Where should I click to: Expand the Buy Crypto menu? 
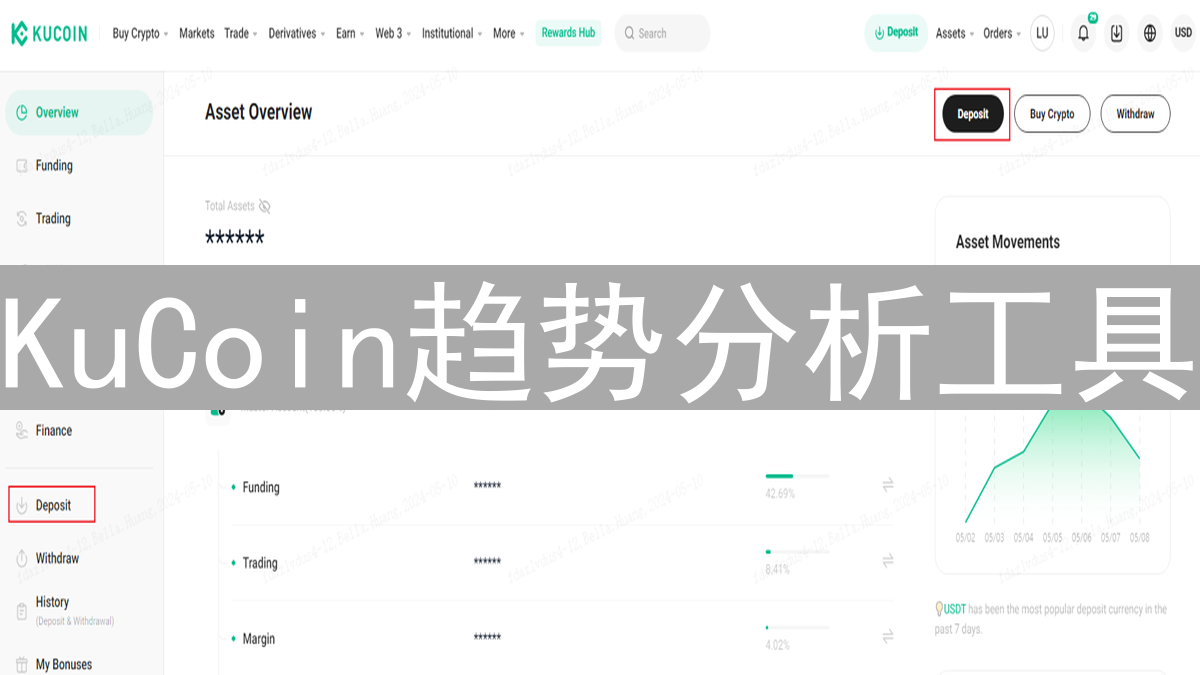(140, 33)
